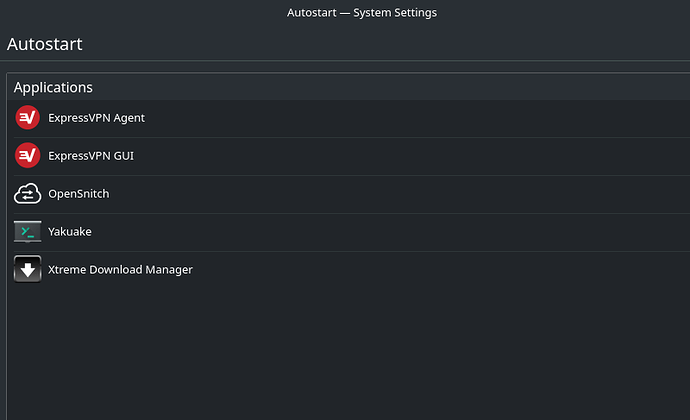Click the OpenSnitch cloud icon
The width and height of the screenshot is (690, 420).
click(27, 194)
